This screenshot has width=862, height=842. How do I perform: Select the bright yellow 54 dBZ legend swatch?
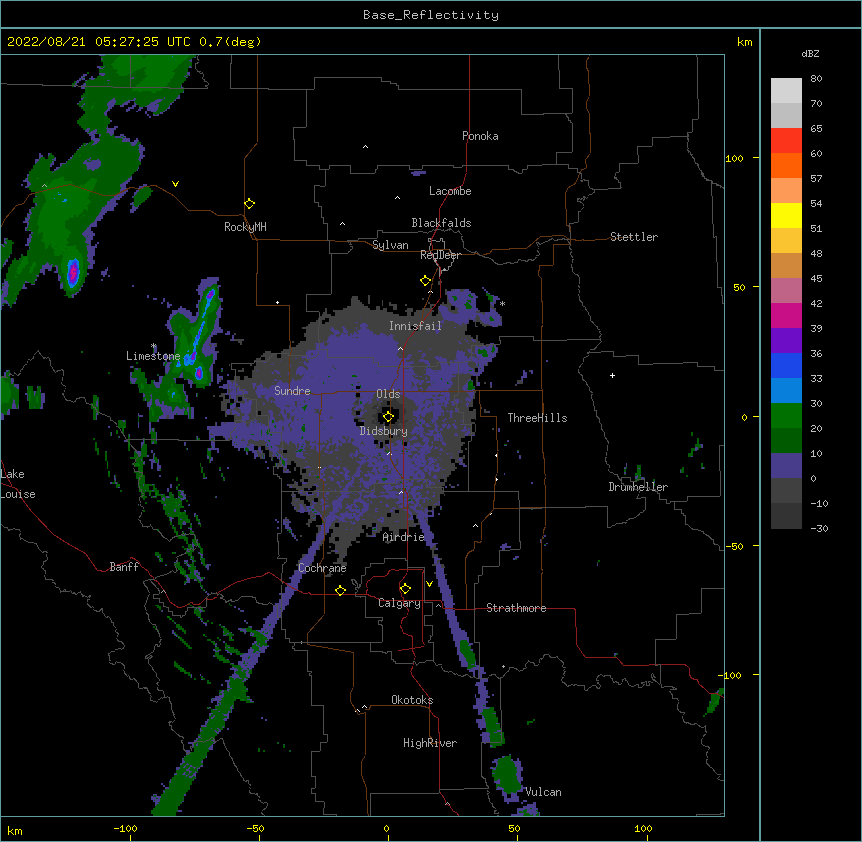[x=786, y=215]
